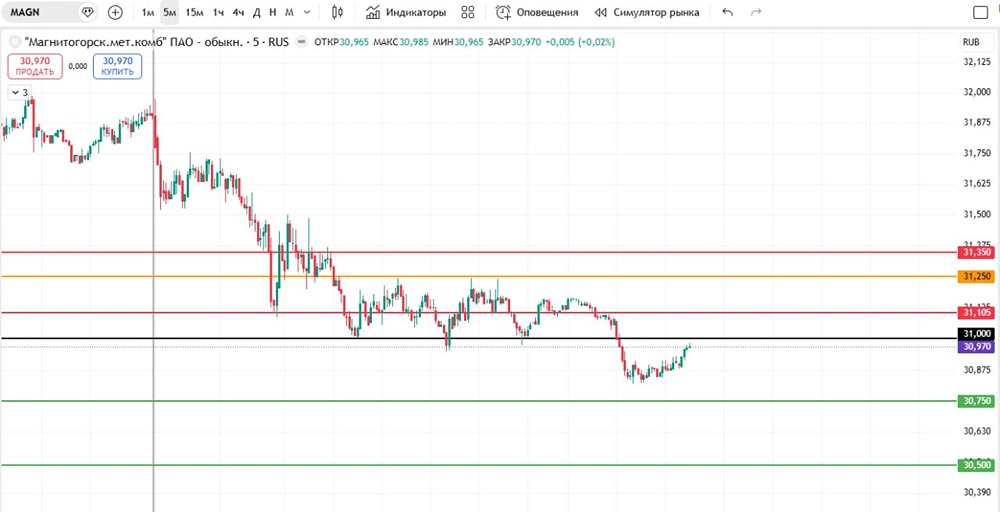Toggle the market status dot next to RUS

[304, 42]
